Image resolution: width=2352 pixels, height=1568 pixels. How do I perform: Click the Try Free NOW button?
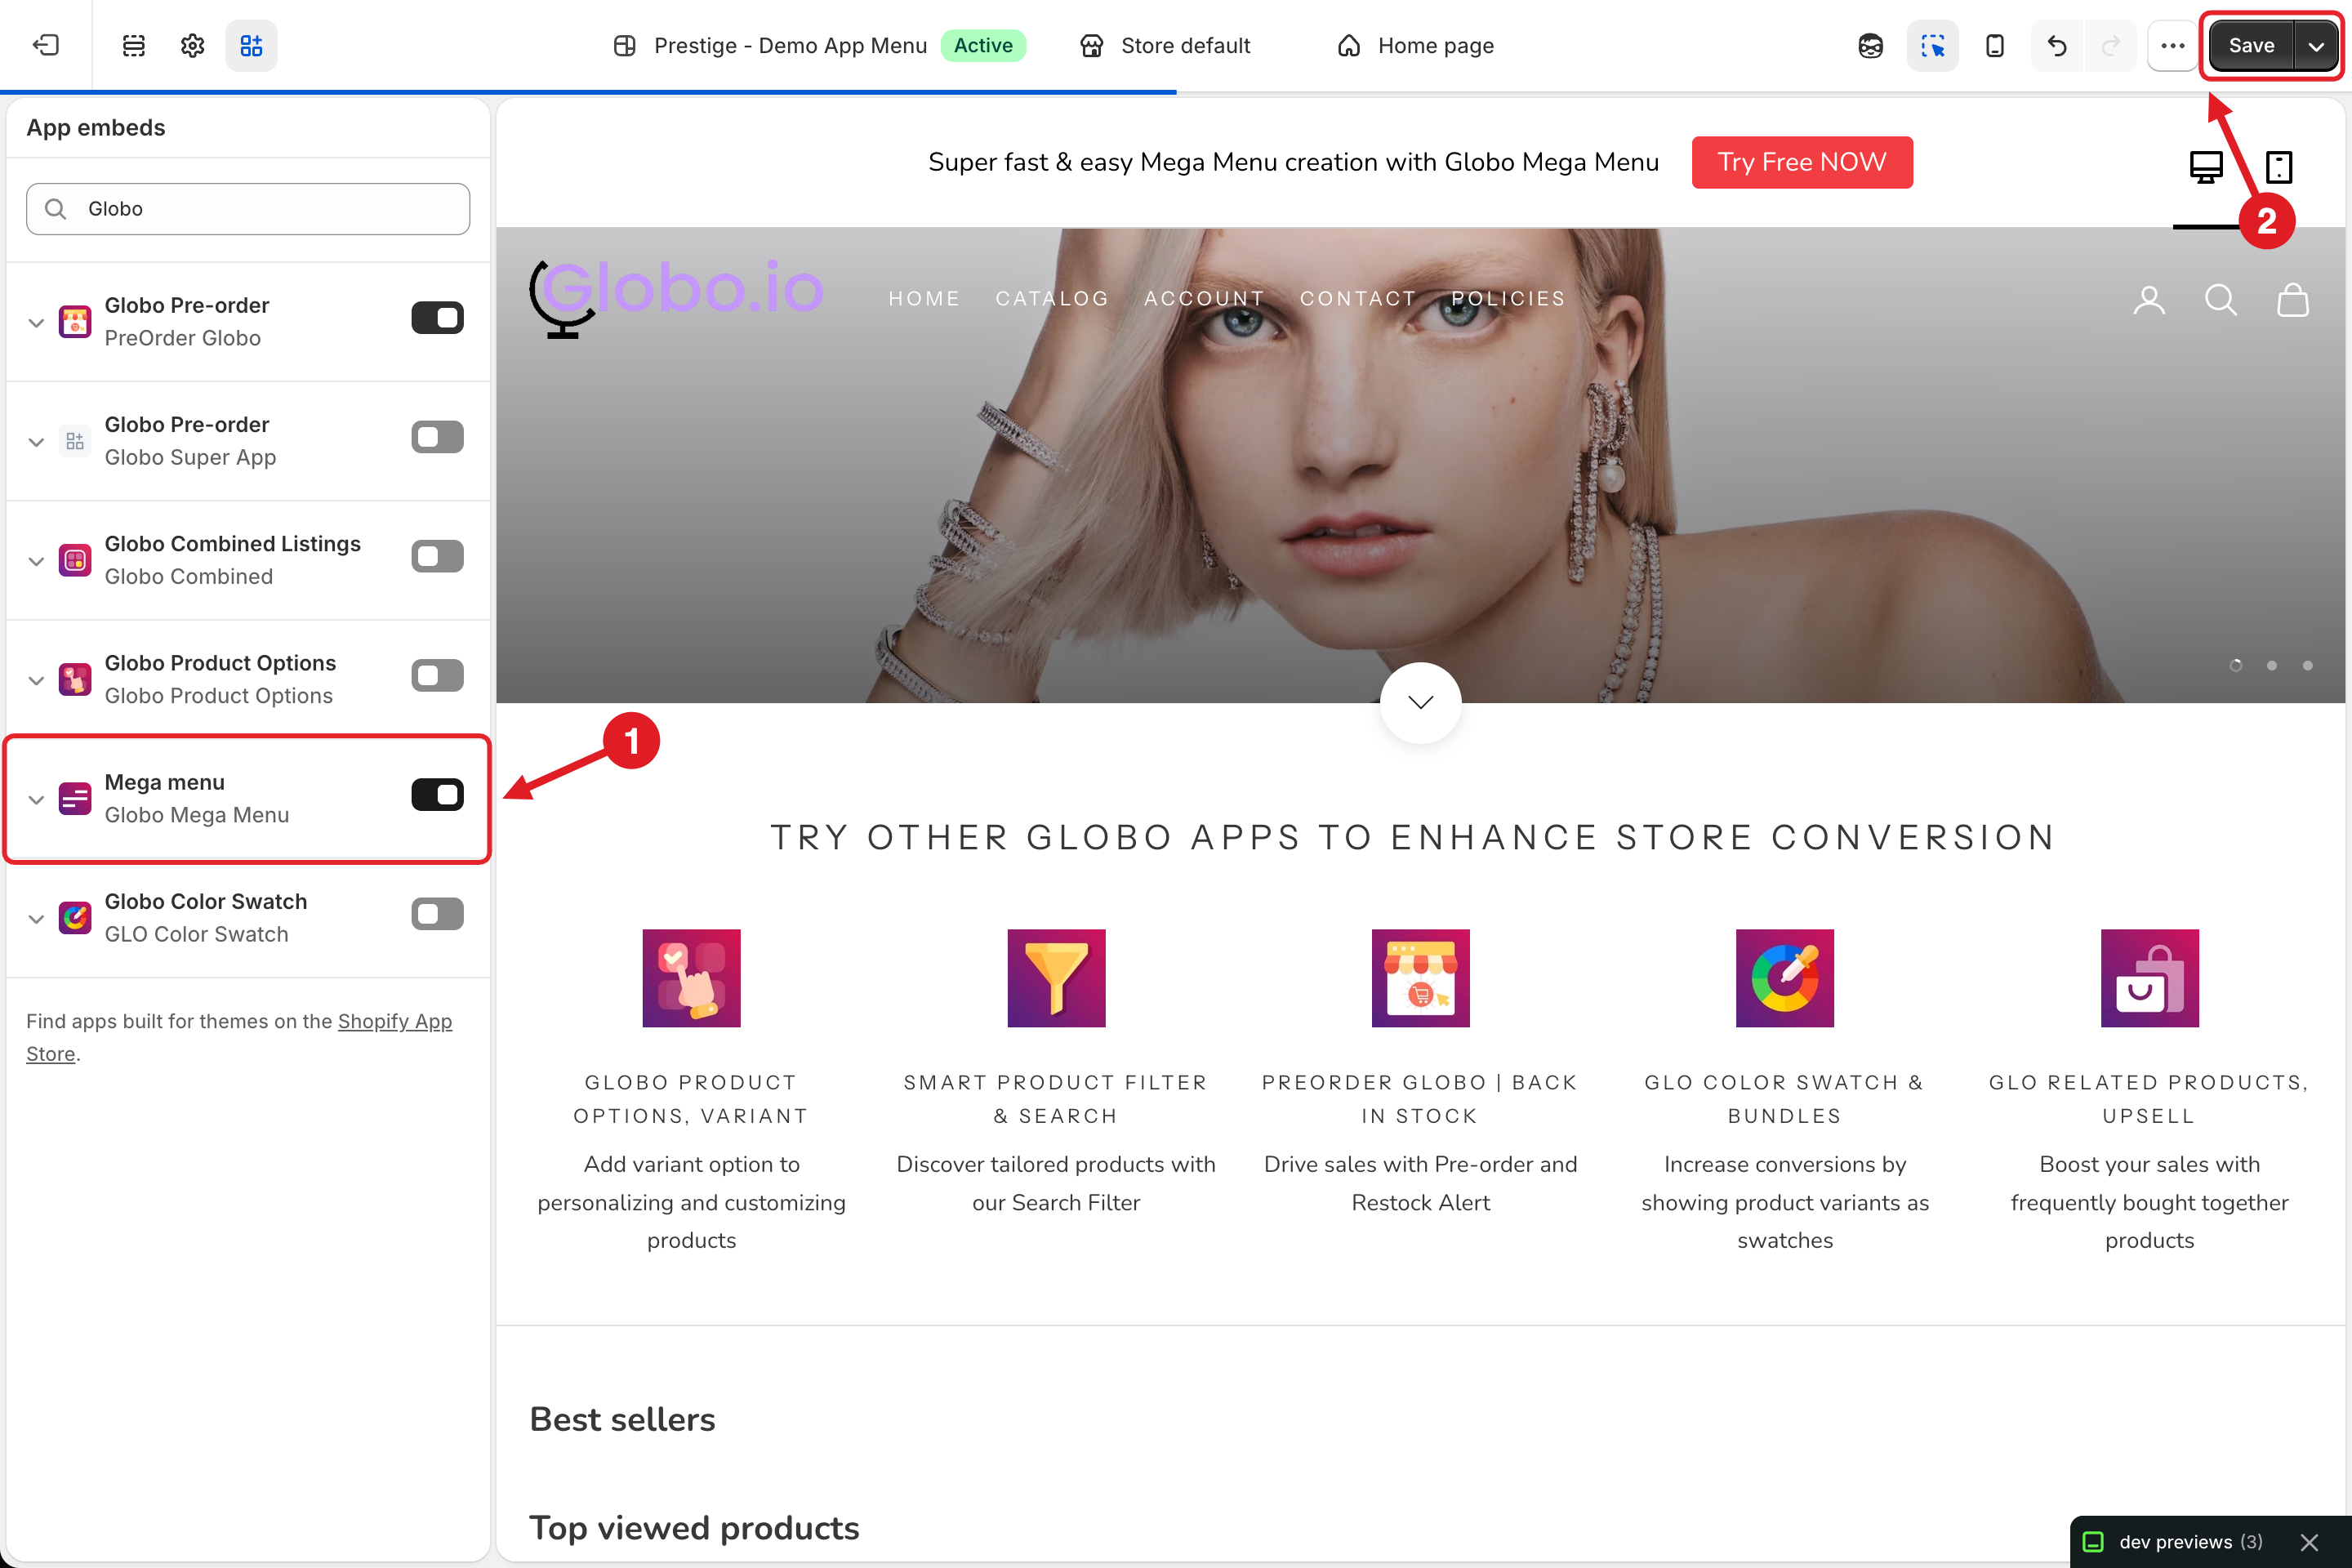1802,162
